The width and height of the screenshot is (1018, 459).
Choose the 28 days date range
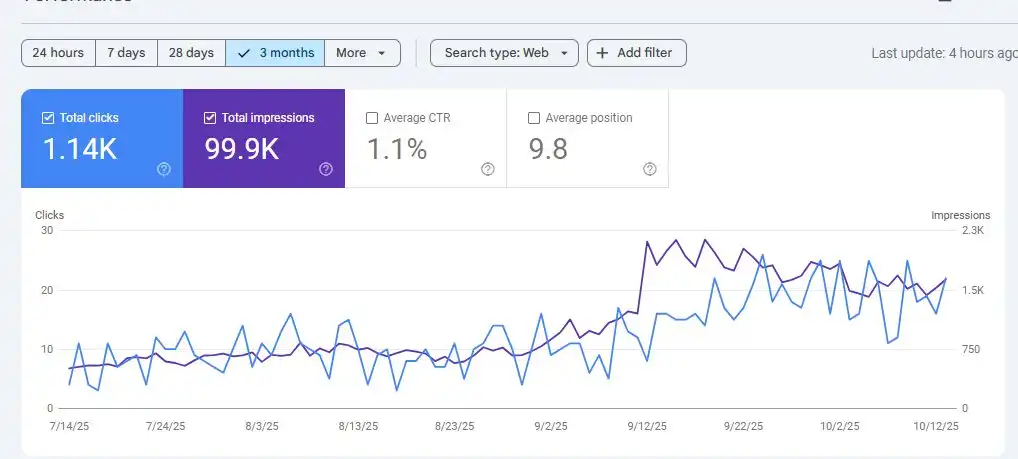[x=191, y=53]
